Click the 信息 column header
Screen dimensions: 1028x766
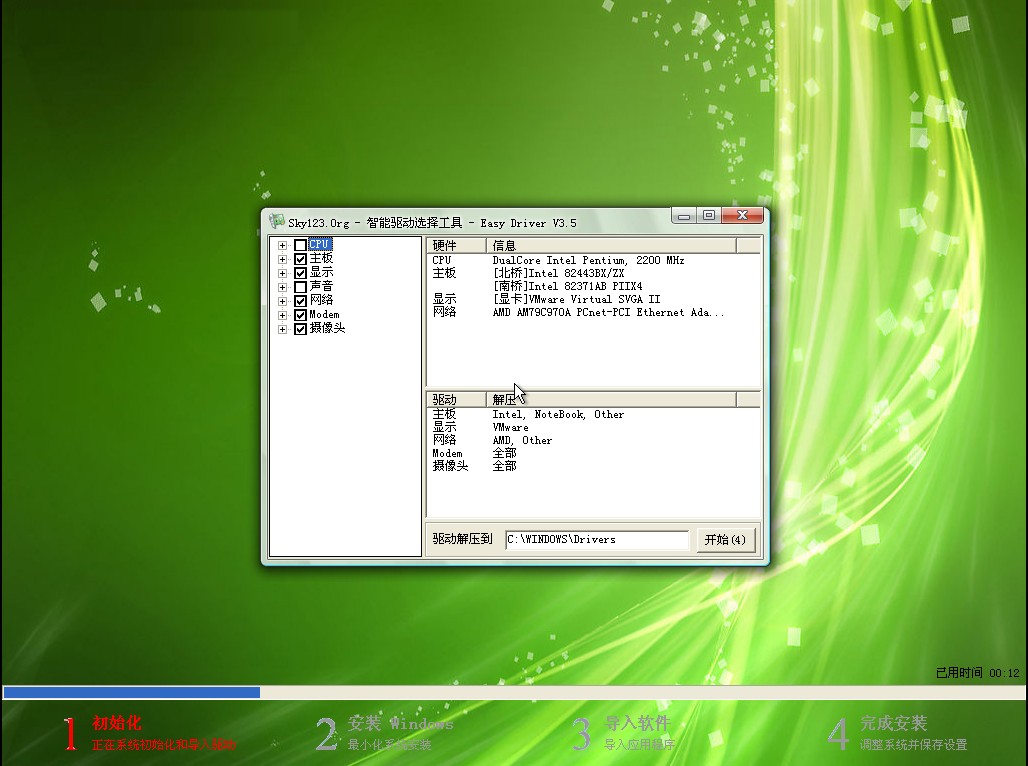610,246
